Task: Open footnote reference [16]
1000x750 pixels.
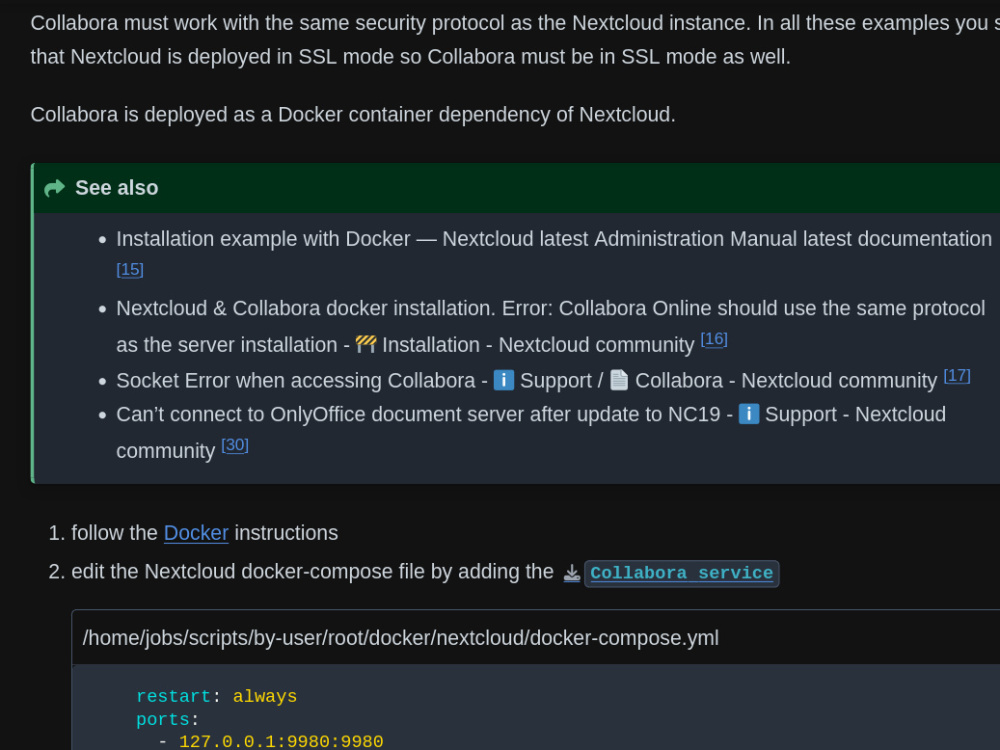Action: 714,339
